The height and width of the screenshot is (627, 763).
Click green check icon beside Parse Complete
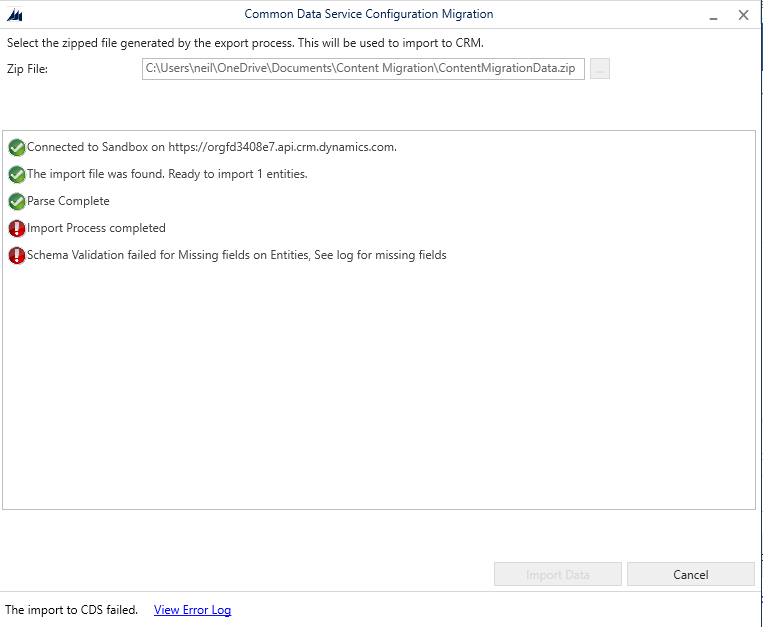16,202
